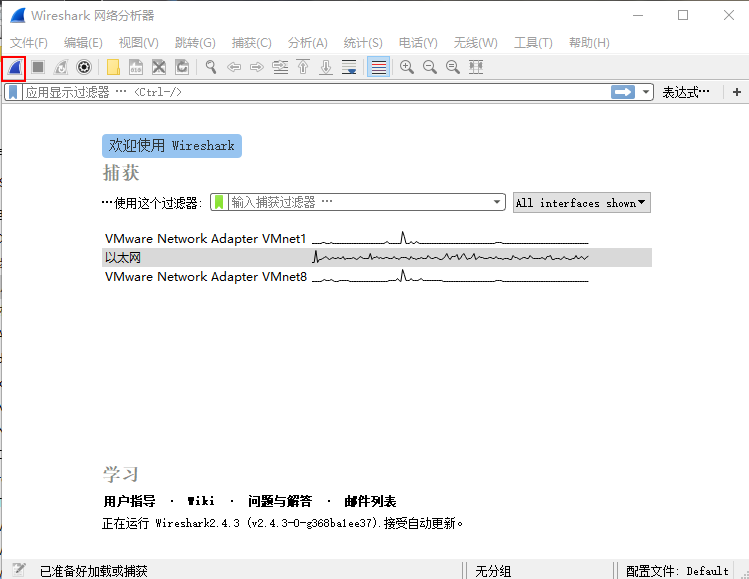This screenshot has height=579, width=749.
Task: Open 帮助(H) menu
Action: click(589, 43)
